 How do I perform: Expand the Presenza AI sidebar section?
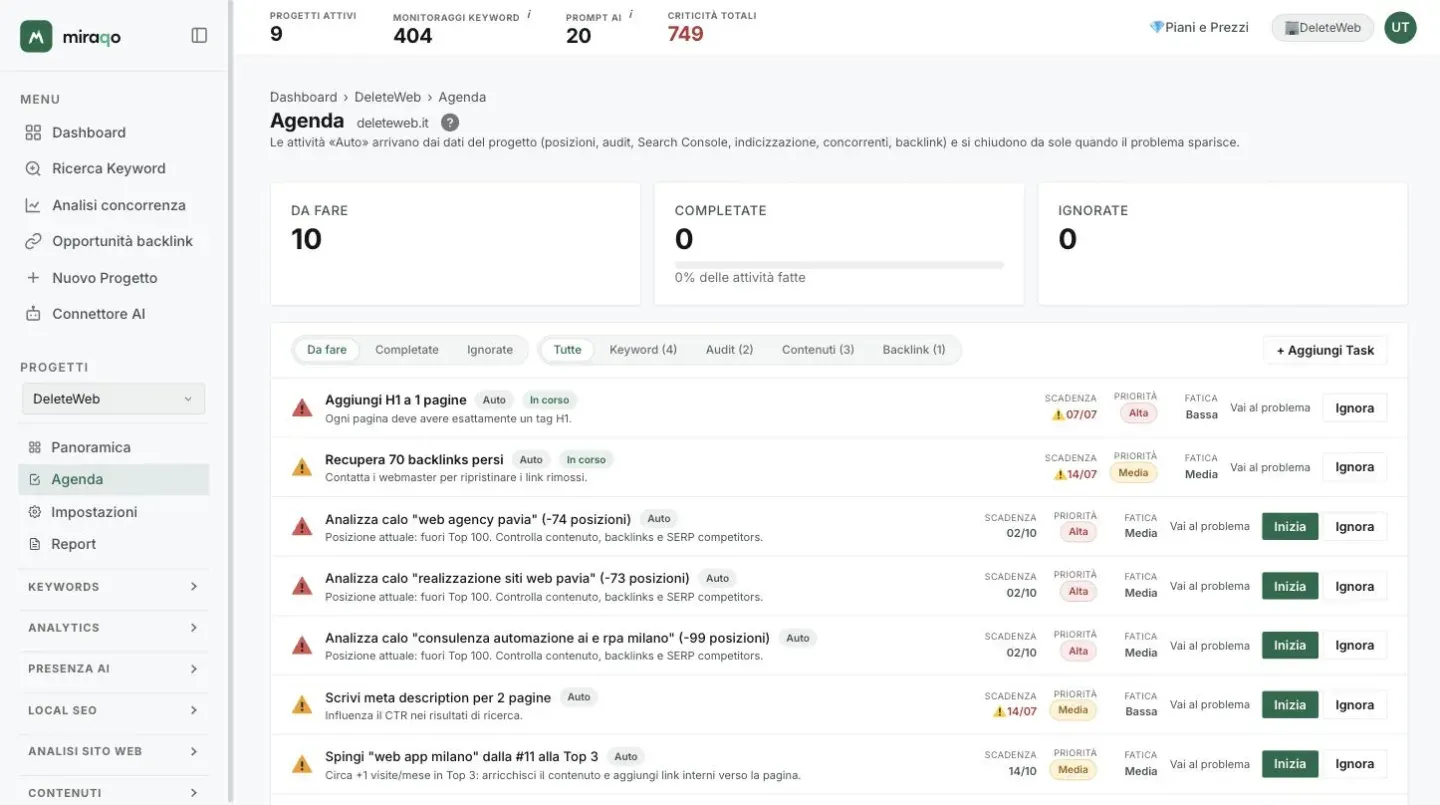coord(114,669)
